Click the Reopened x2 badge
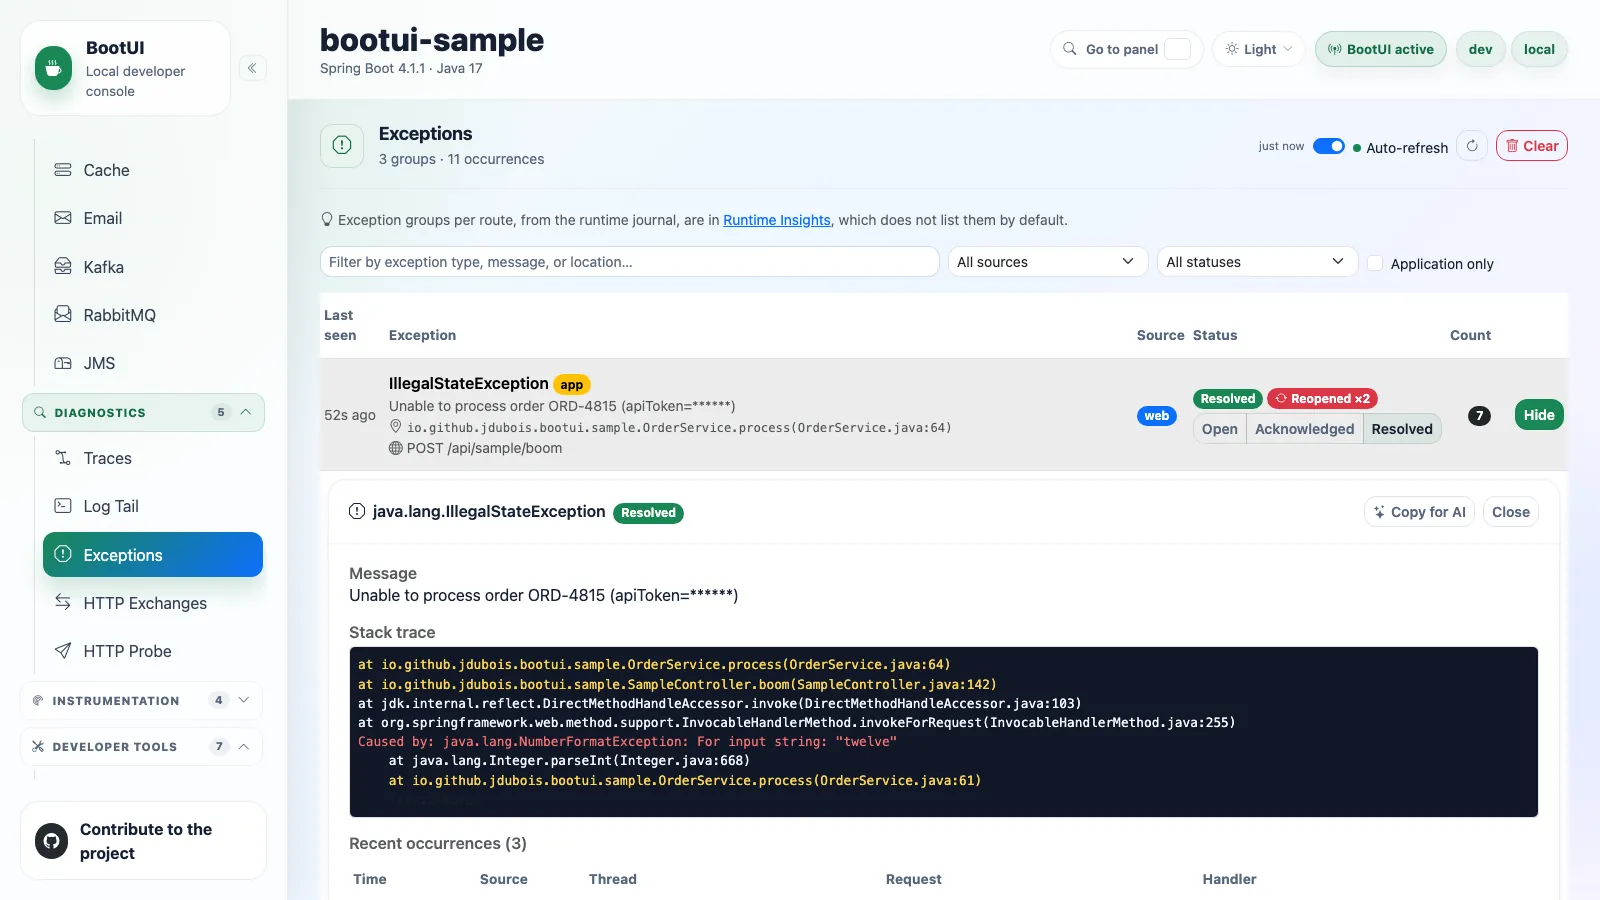This screenshot has width=1600, height=900. click(x=1322, y=398)
